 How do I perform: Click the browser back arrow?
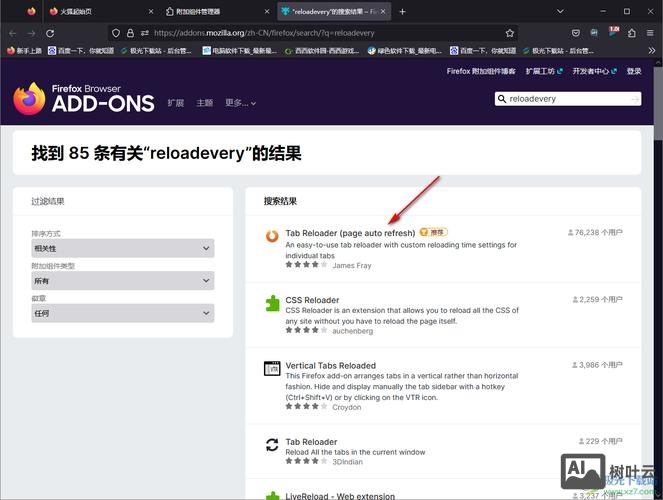click(13, 33)
